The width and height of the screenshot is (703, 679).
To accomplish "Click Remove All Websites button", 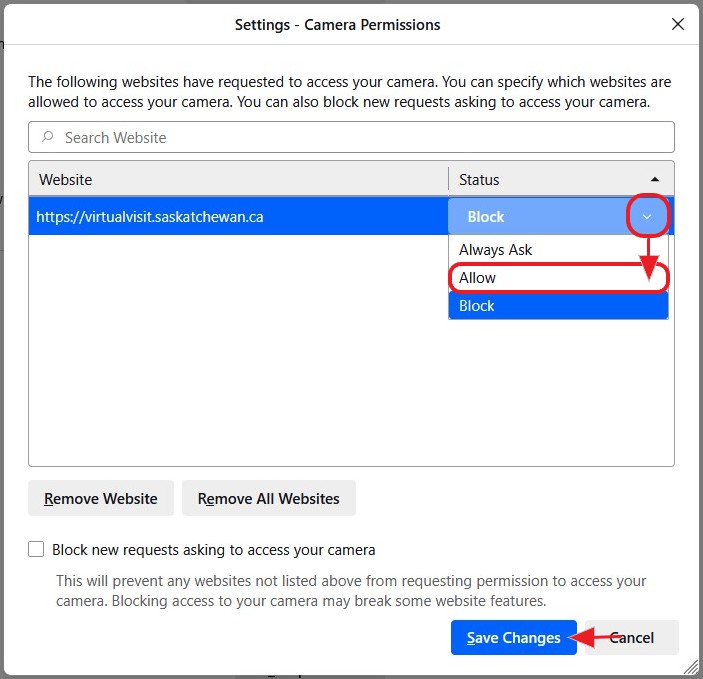I will pyautogui.click(x=268, y=498).
